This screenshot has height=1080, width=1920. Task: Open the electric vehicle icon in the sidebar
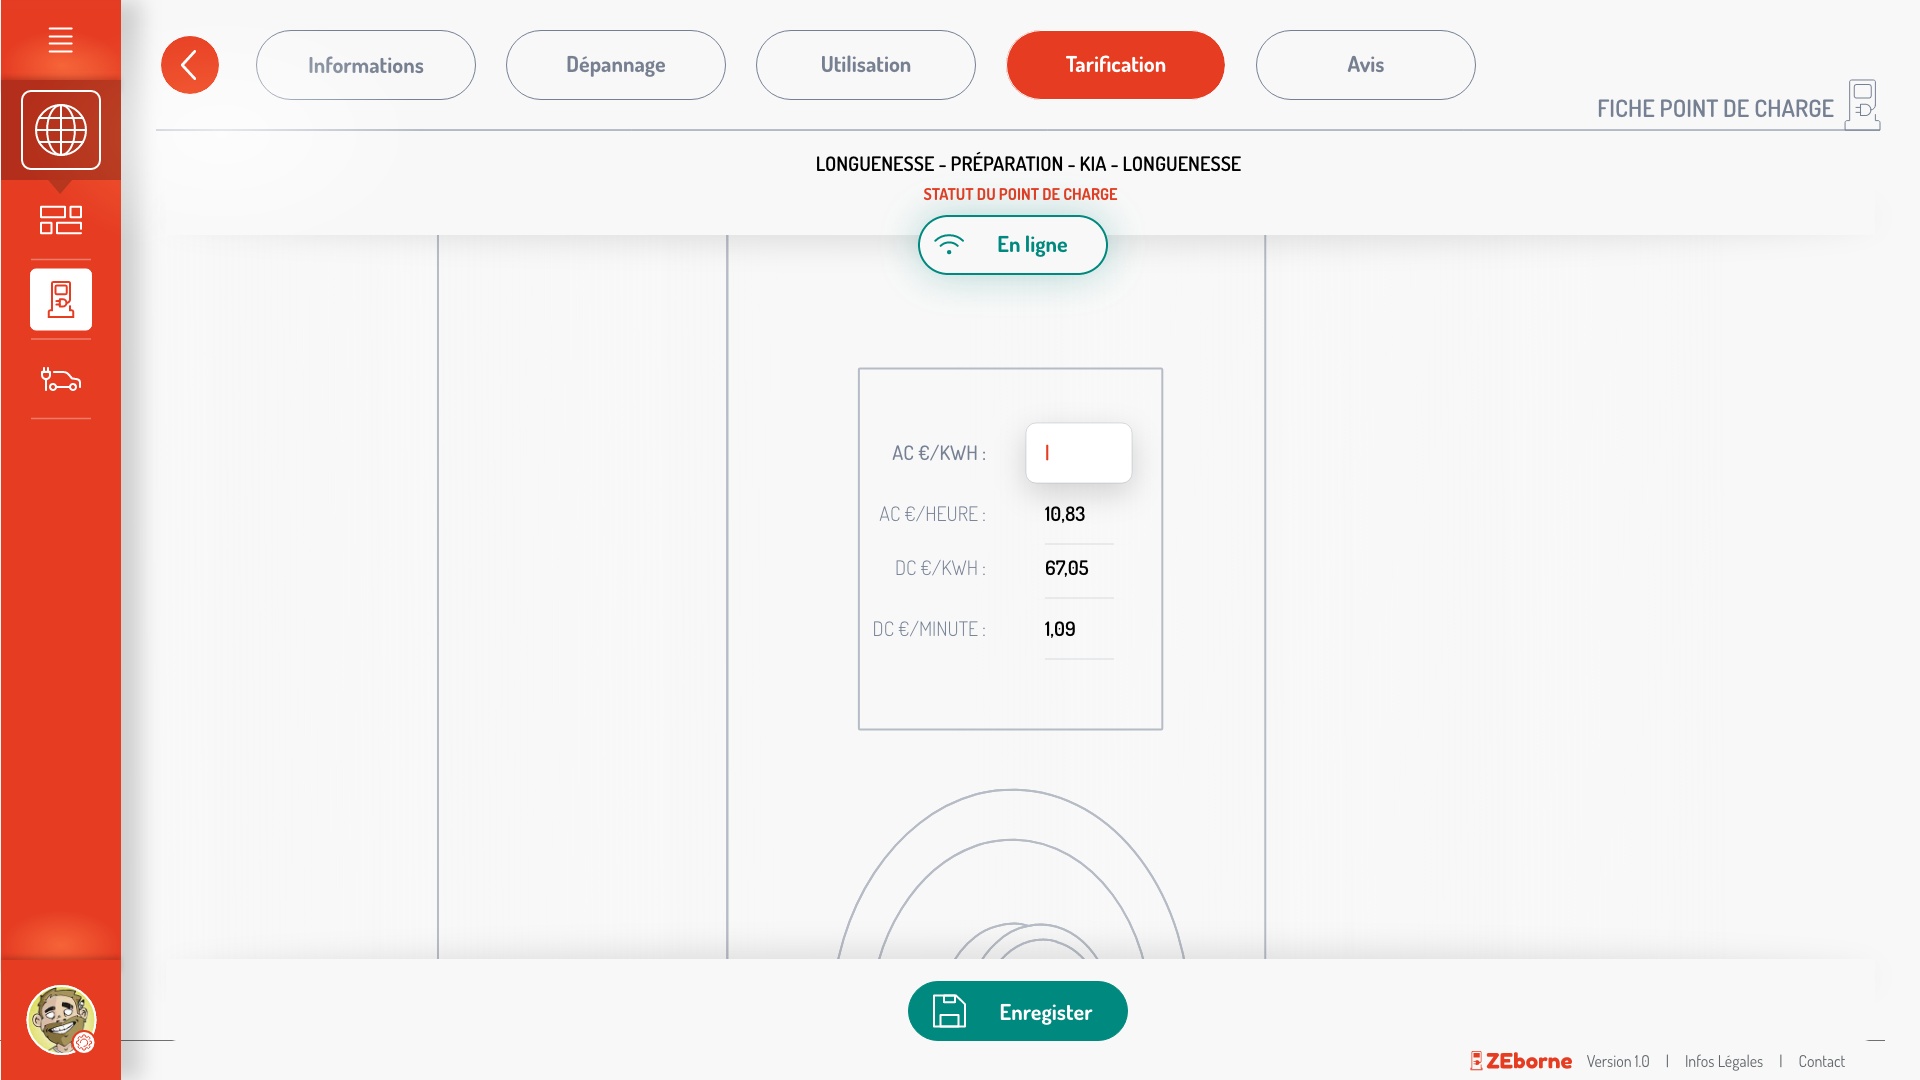pos(60,380)
